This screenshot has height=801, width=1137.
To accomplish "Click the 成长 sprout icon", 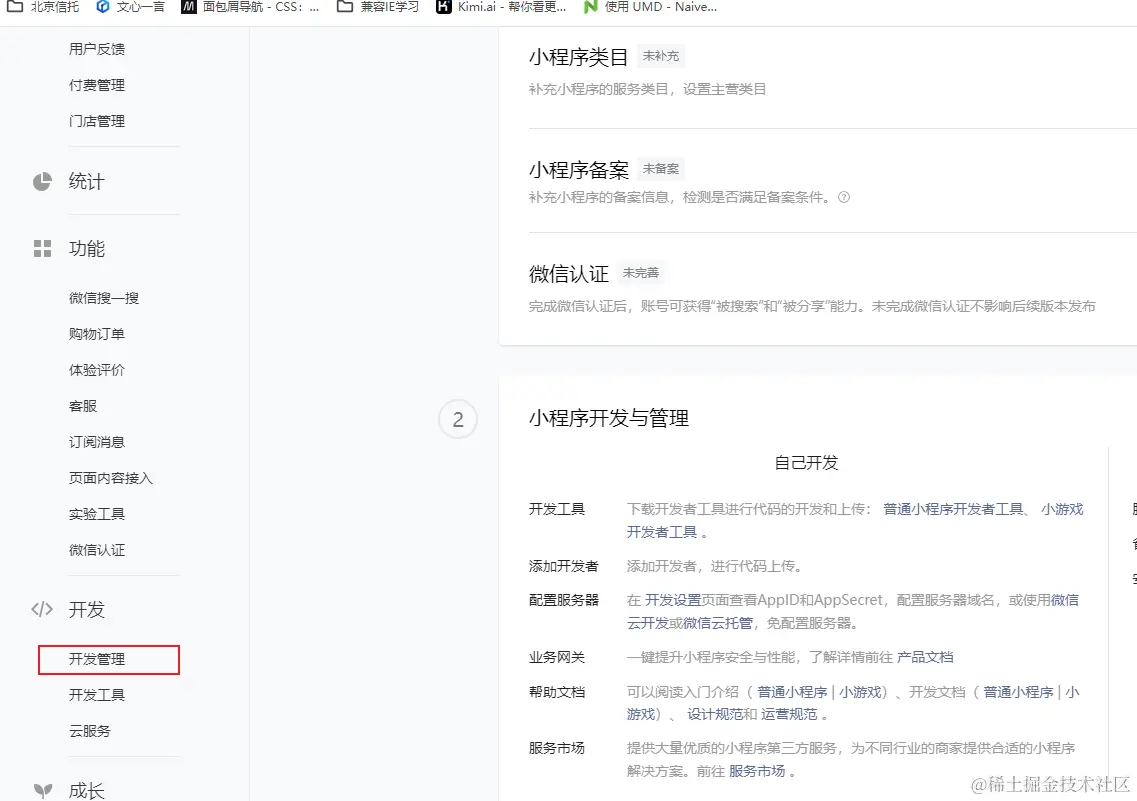I will pyautogui.click(x=42, y=791).
